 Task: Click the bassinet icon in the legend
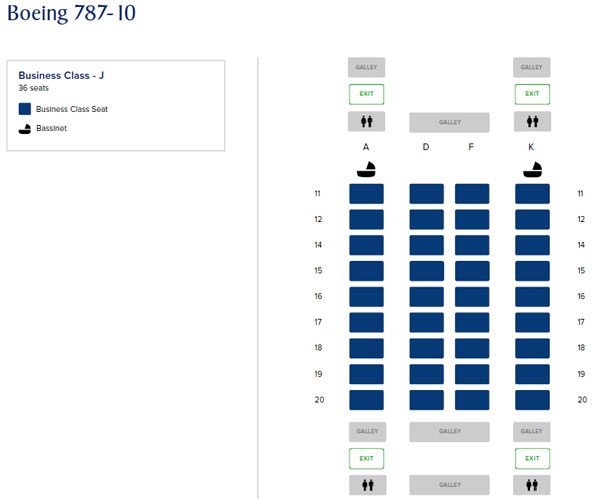25,129
